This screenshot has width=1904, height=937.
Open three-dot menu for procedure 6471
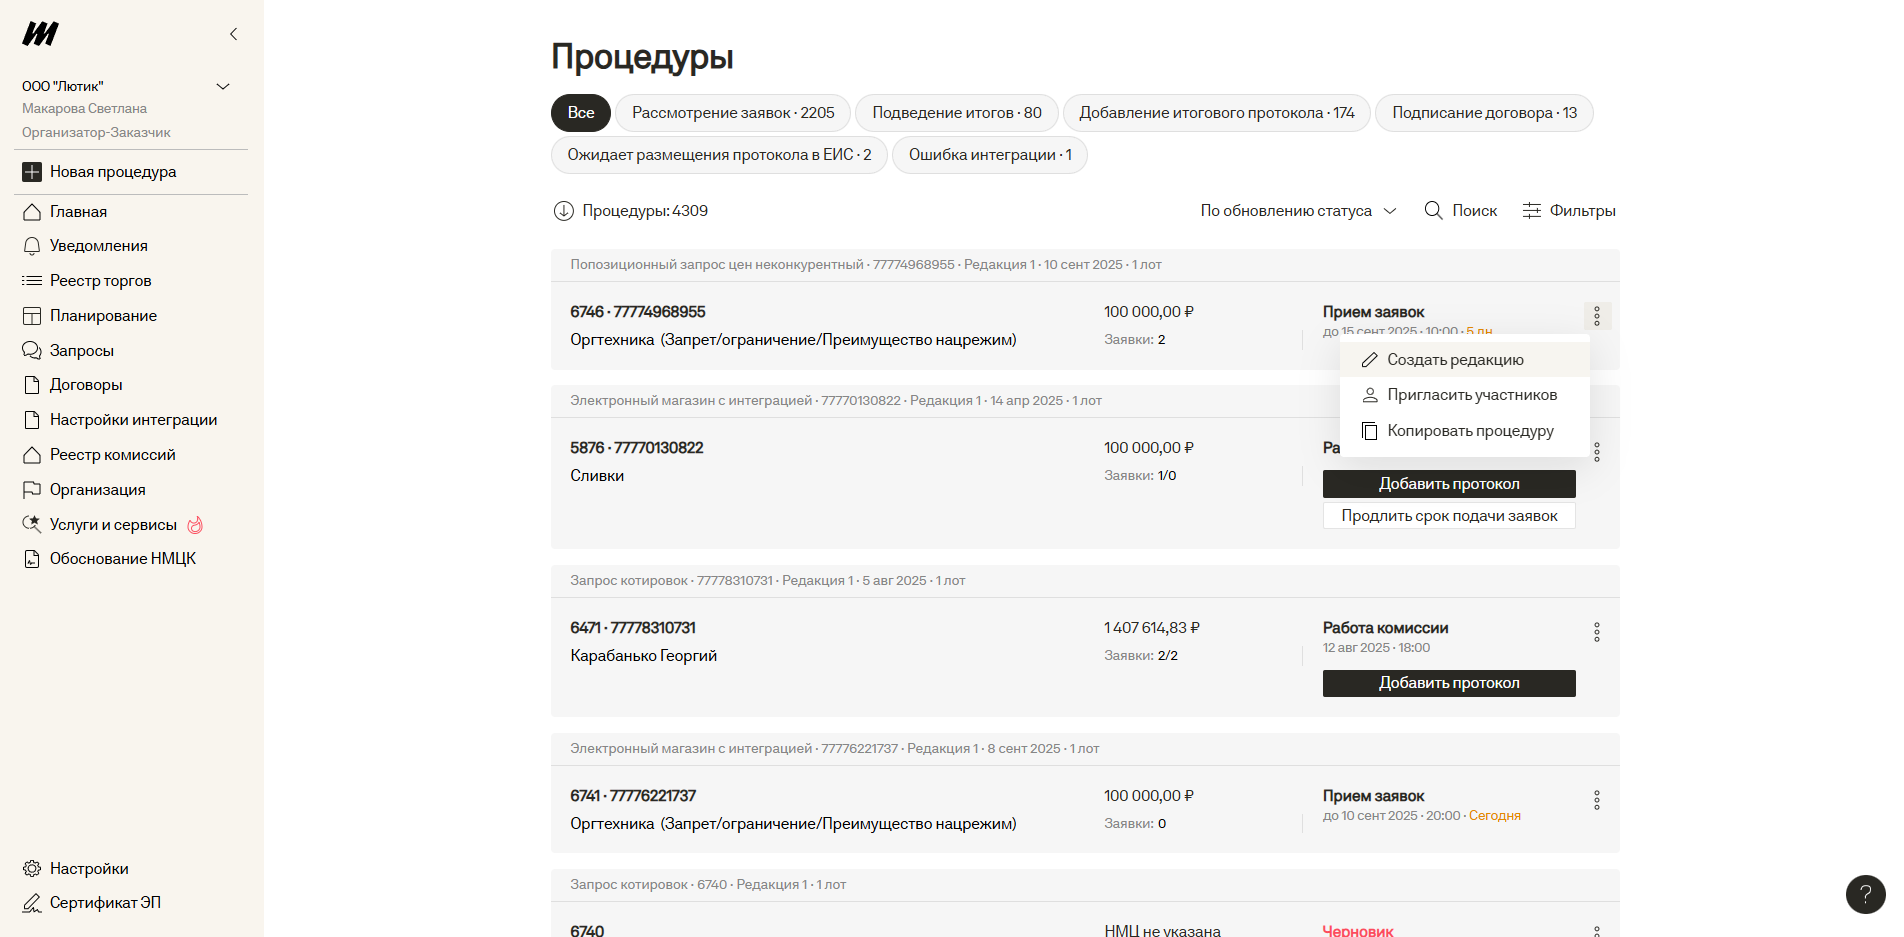pyautogui.click(x=1597, y=632)
